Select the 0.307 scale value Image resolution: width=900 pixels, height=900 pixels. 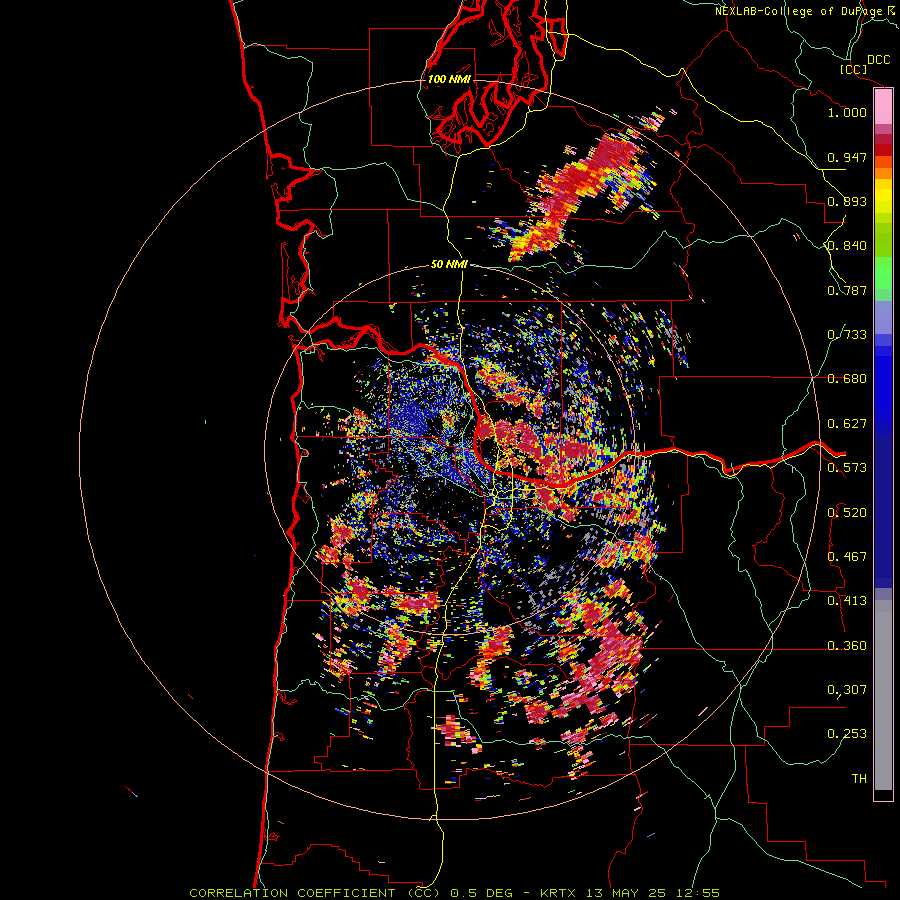point(847,690)
